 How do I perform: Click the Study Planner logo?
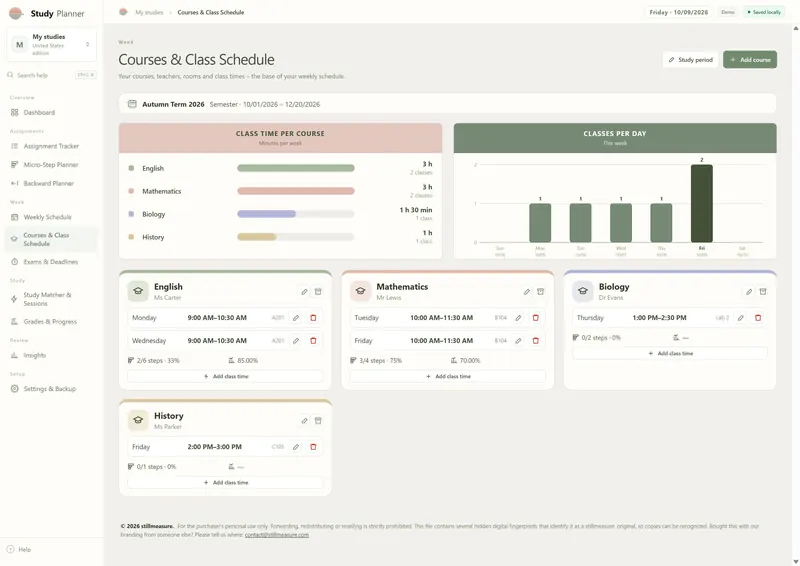(16, 14)
